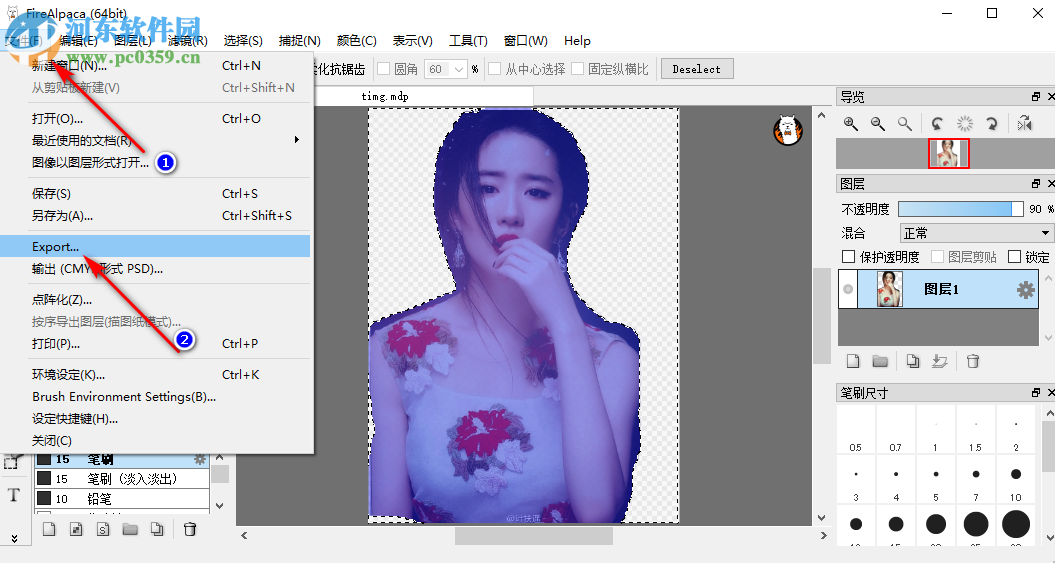The height and width of the screenshot is (563, 1055).
Task: Switch to the timg.mdp document tab
Action: pyautogui.click(x=385, y=96)
